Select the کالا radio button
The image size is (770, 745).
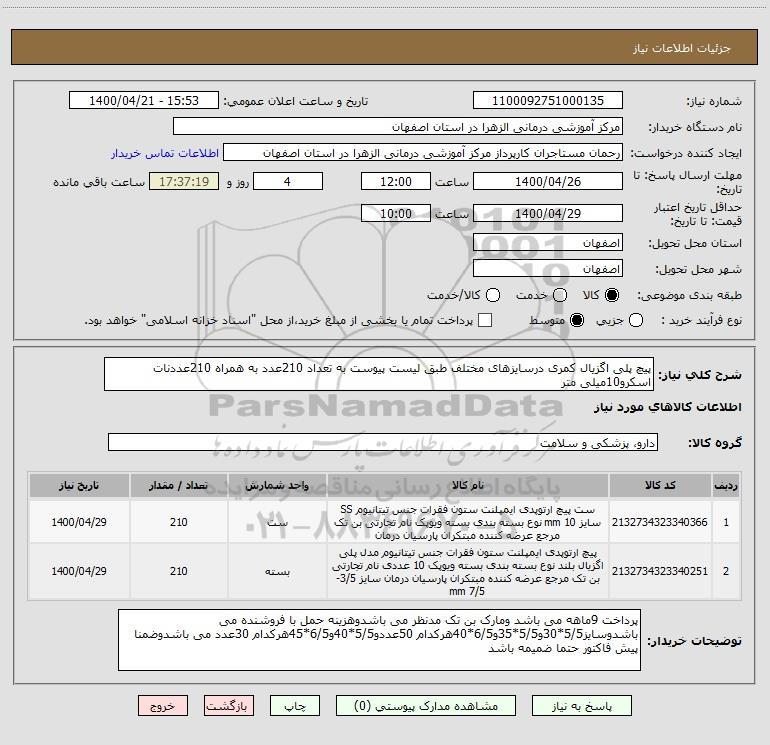[x=612, y=295]
